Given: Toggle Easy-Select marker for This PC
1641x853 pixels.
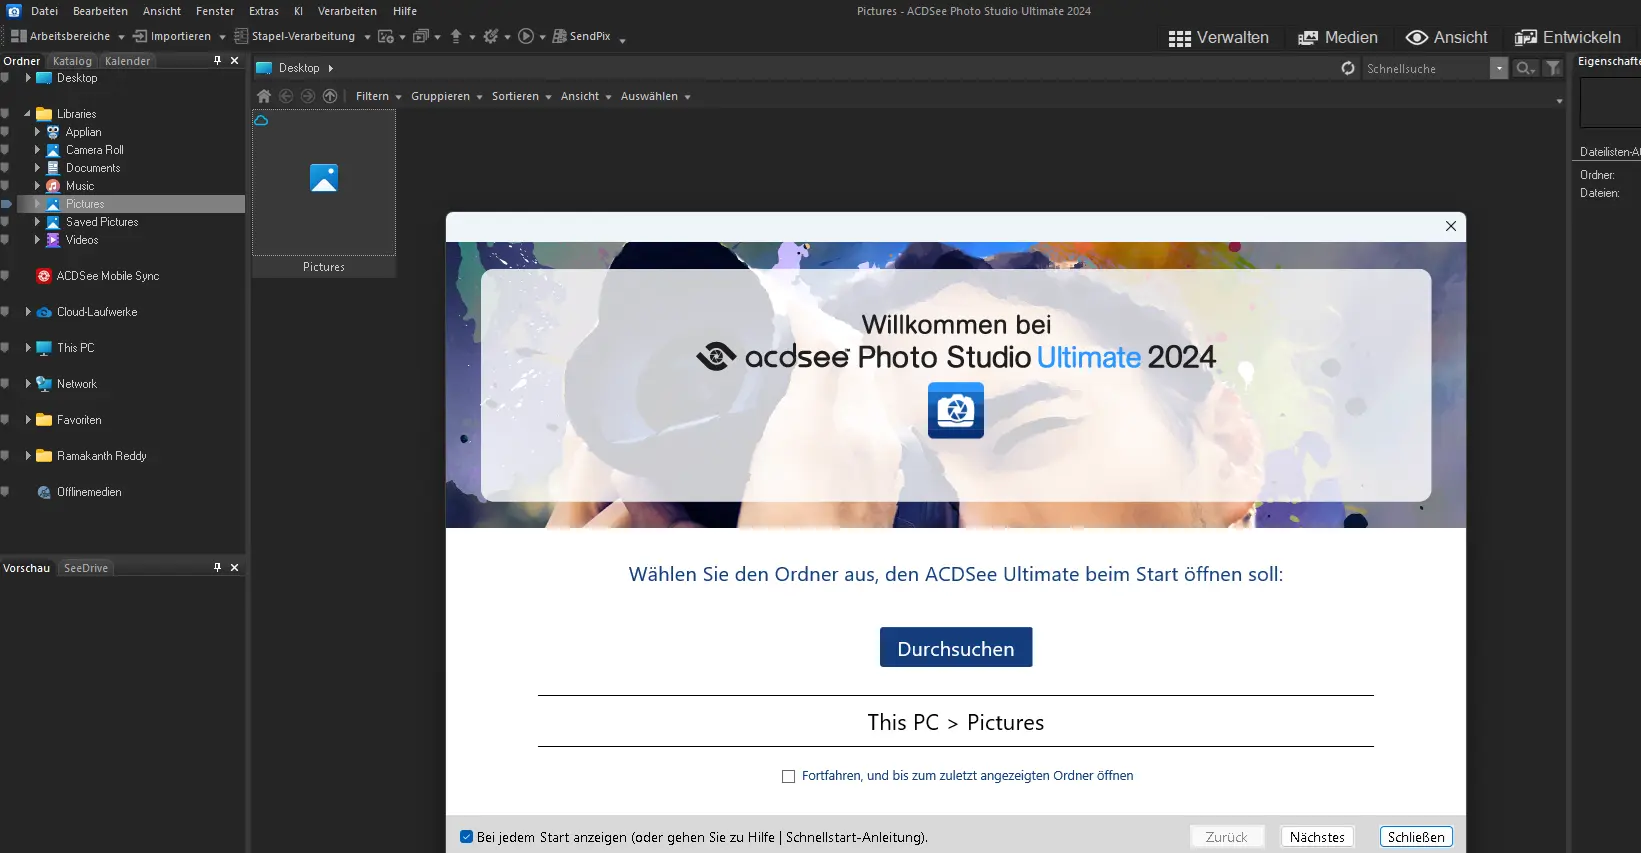Looking at the screenshot, I should point(5,348).
